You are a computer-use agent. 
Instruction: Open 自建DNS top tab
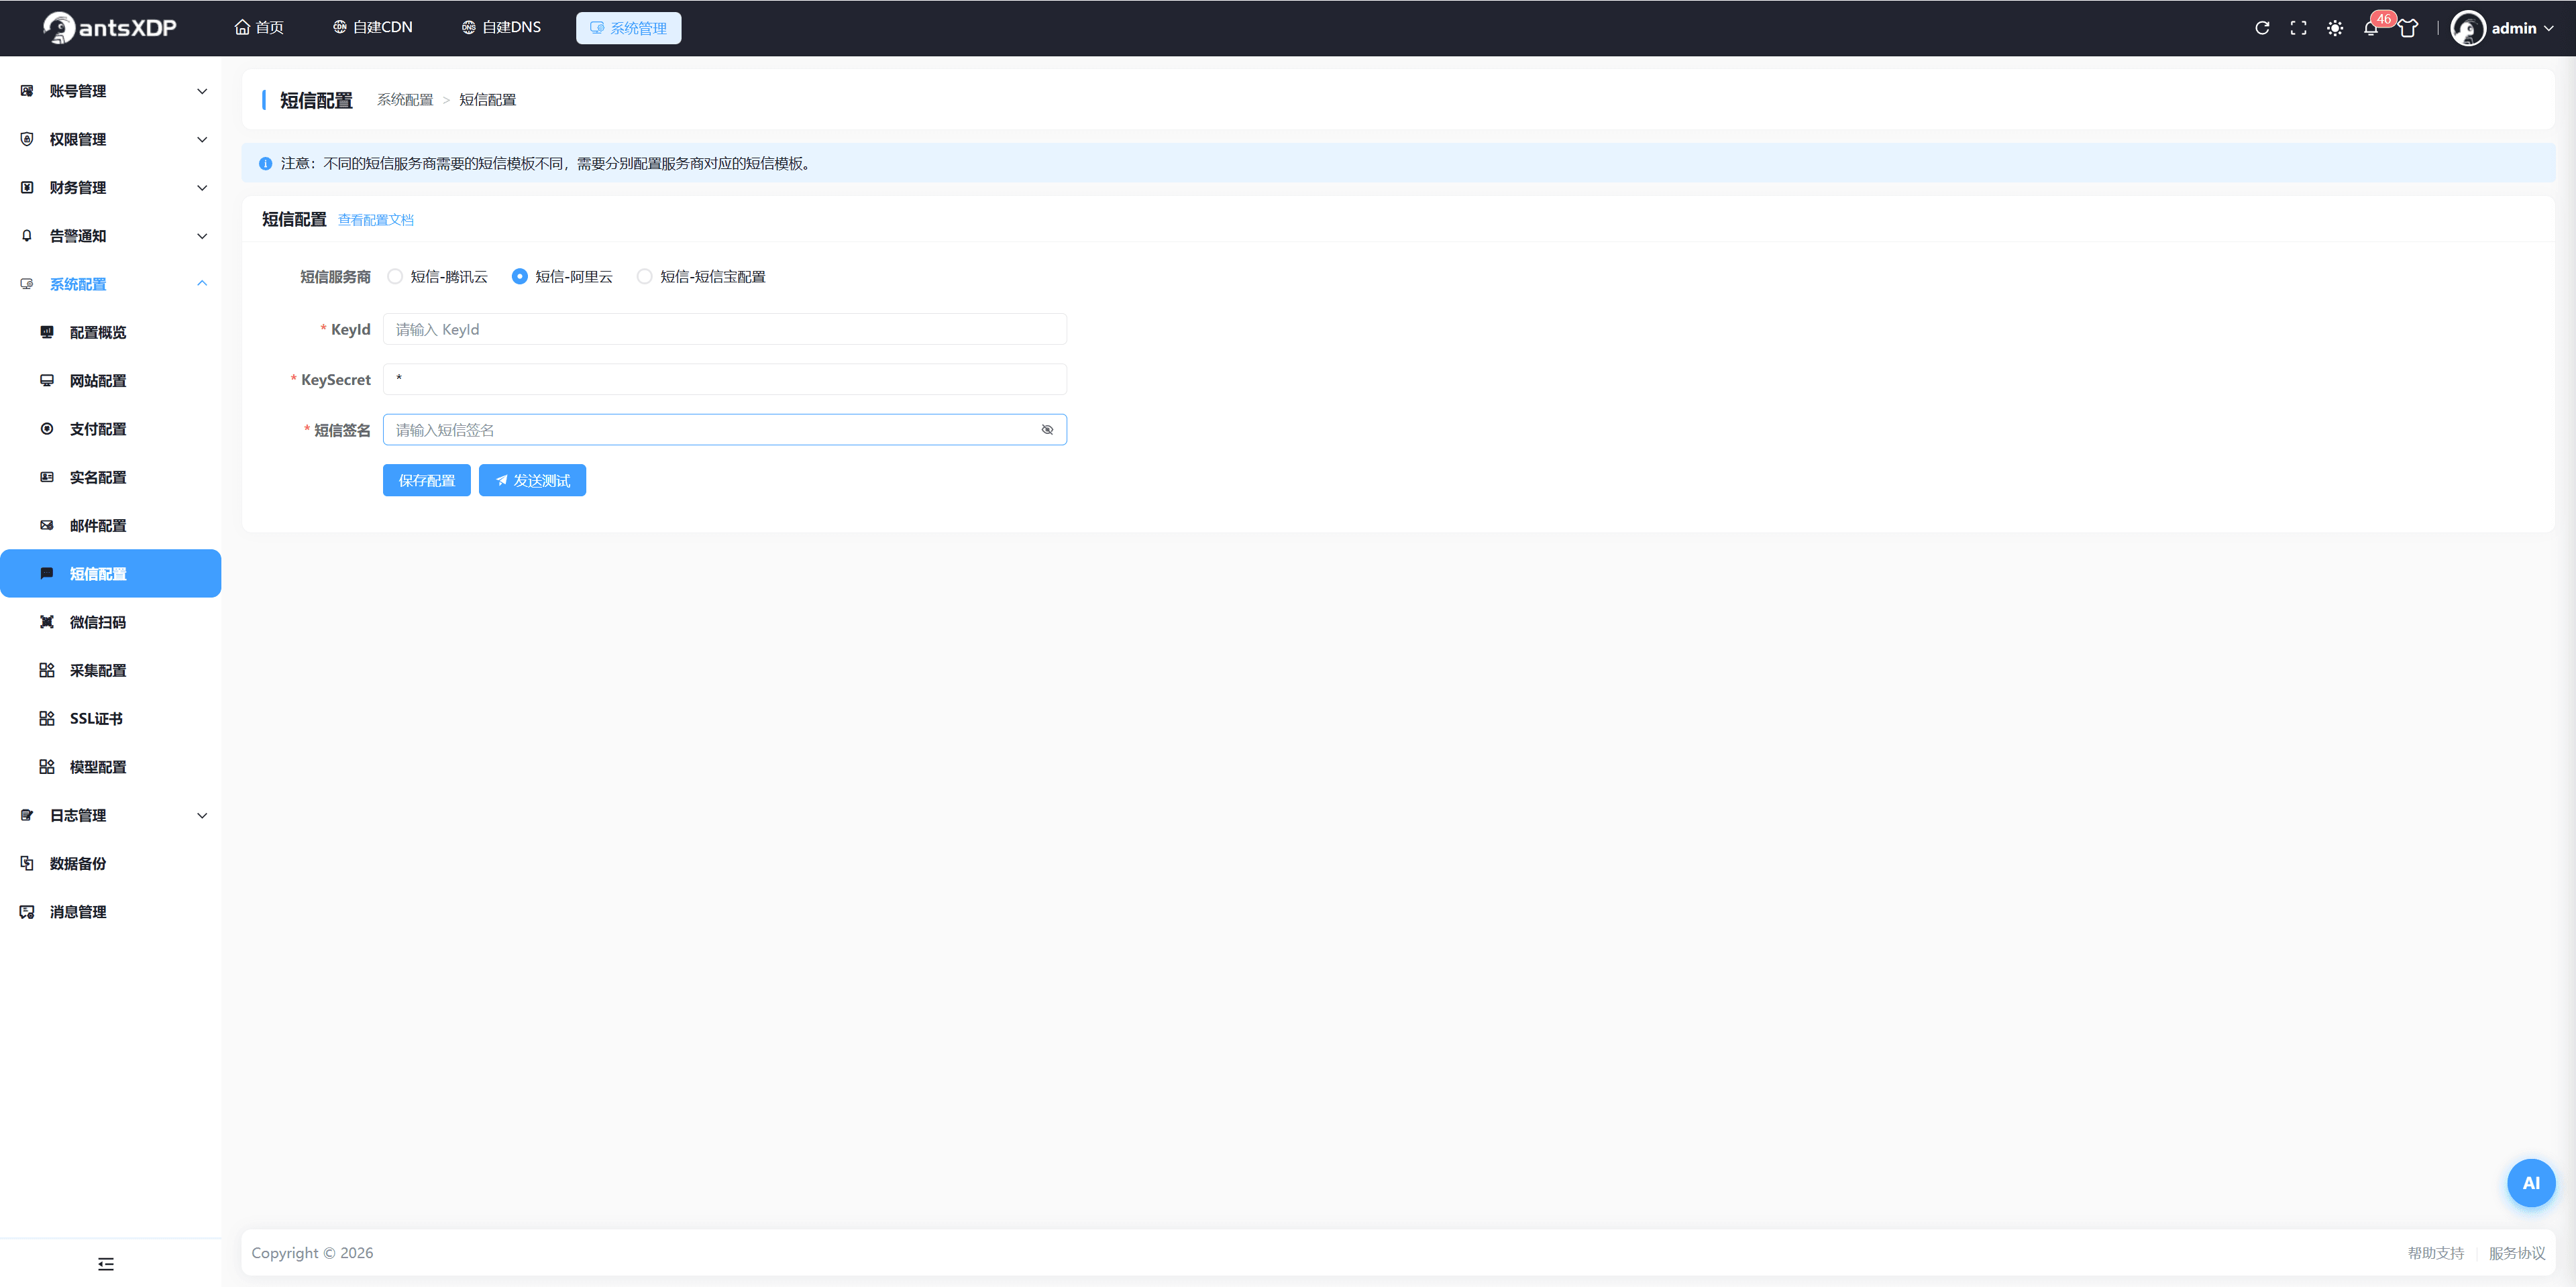pos(501,28)
